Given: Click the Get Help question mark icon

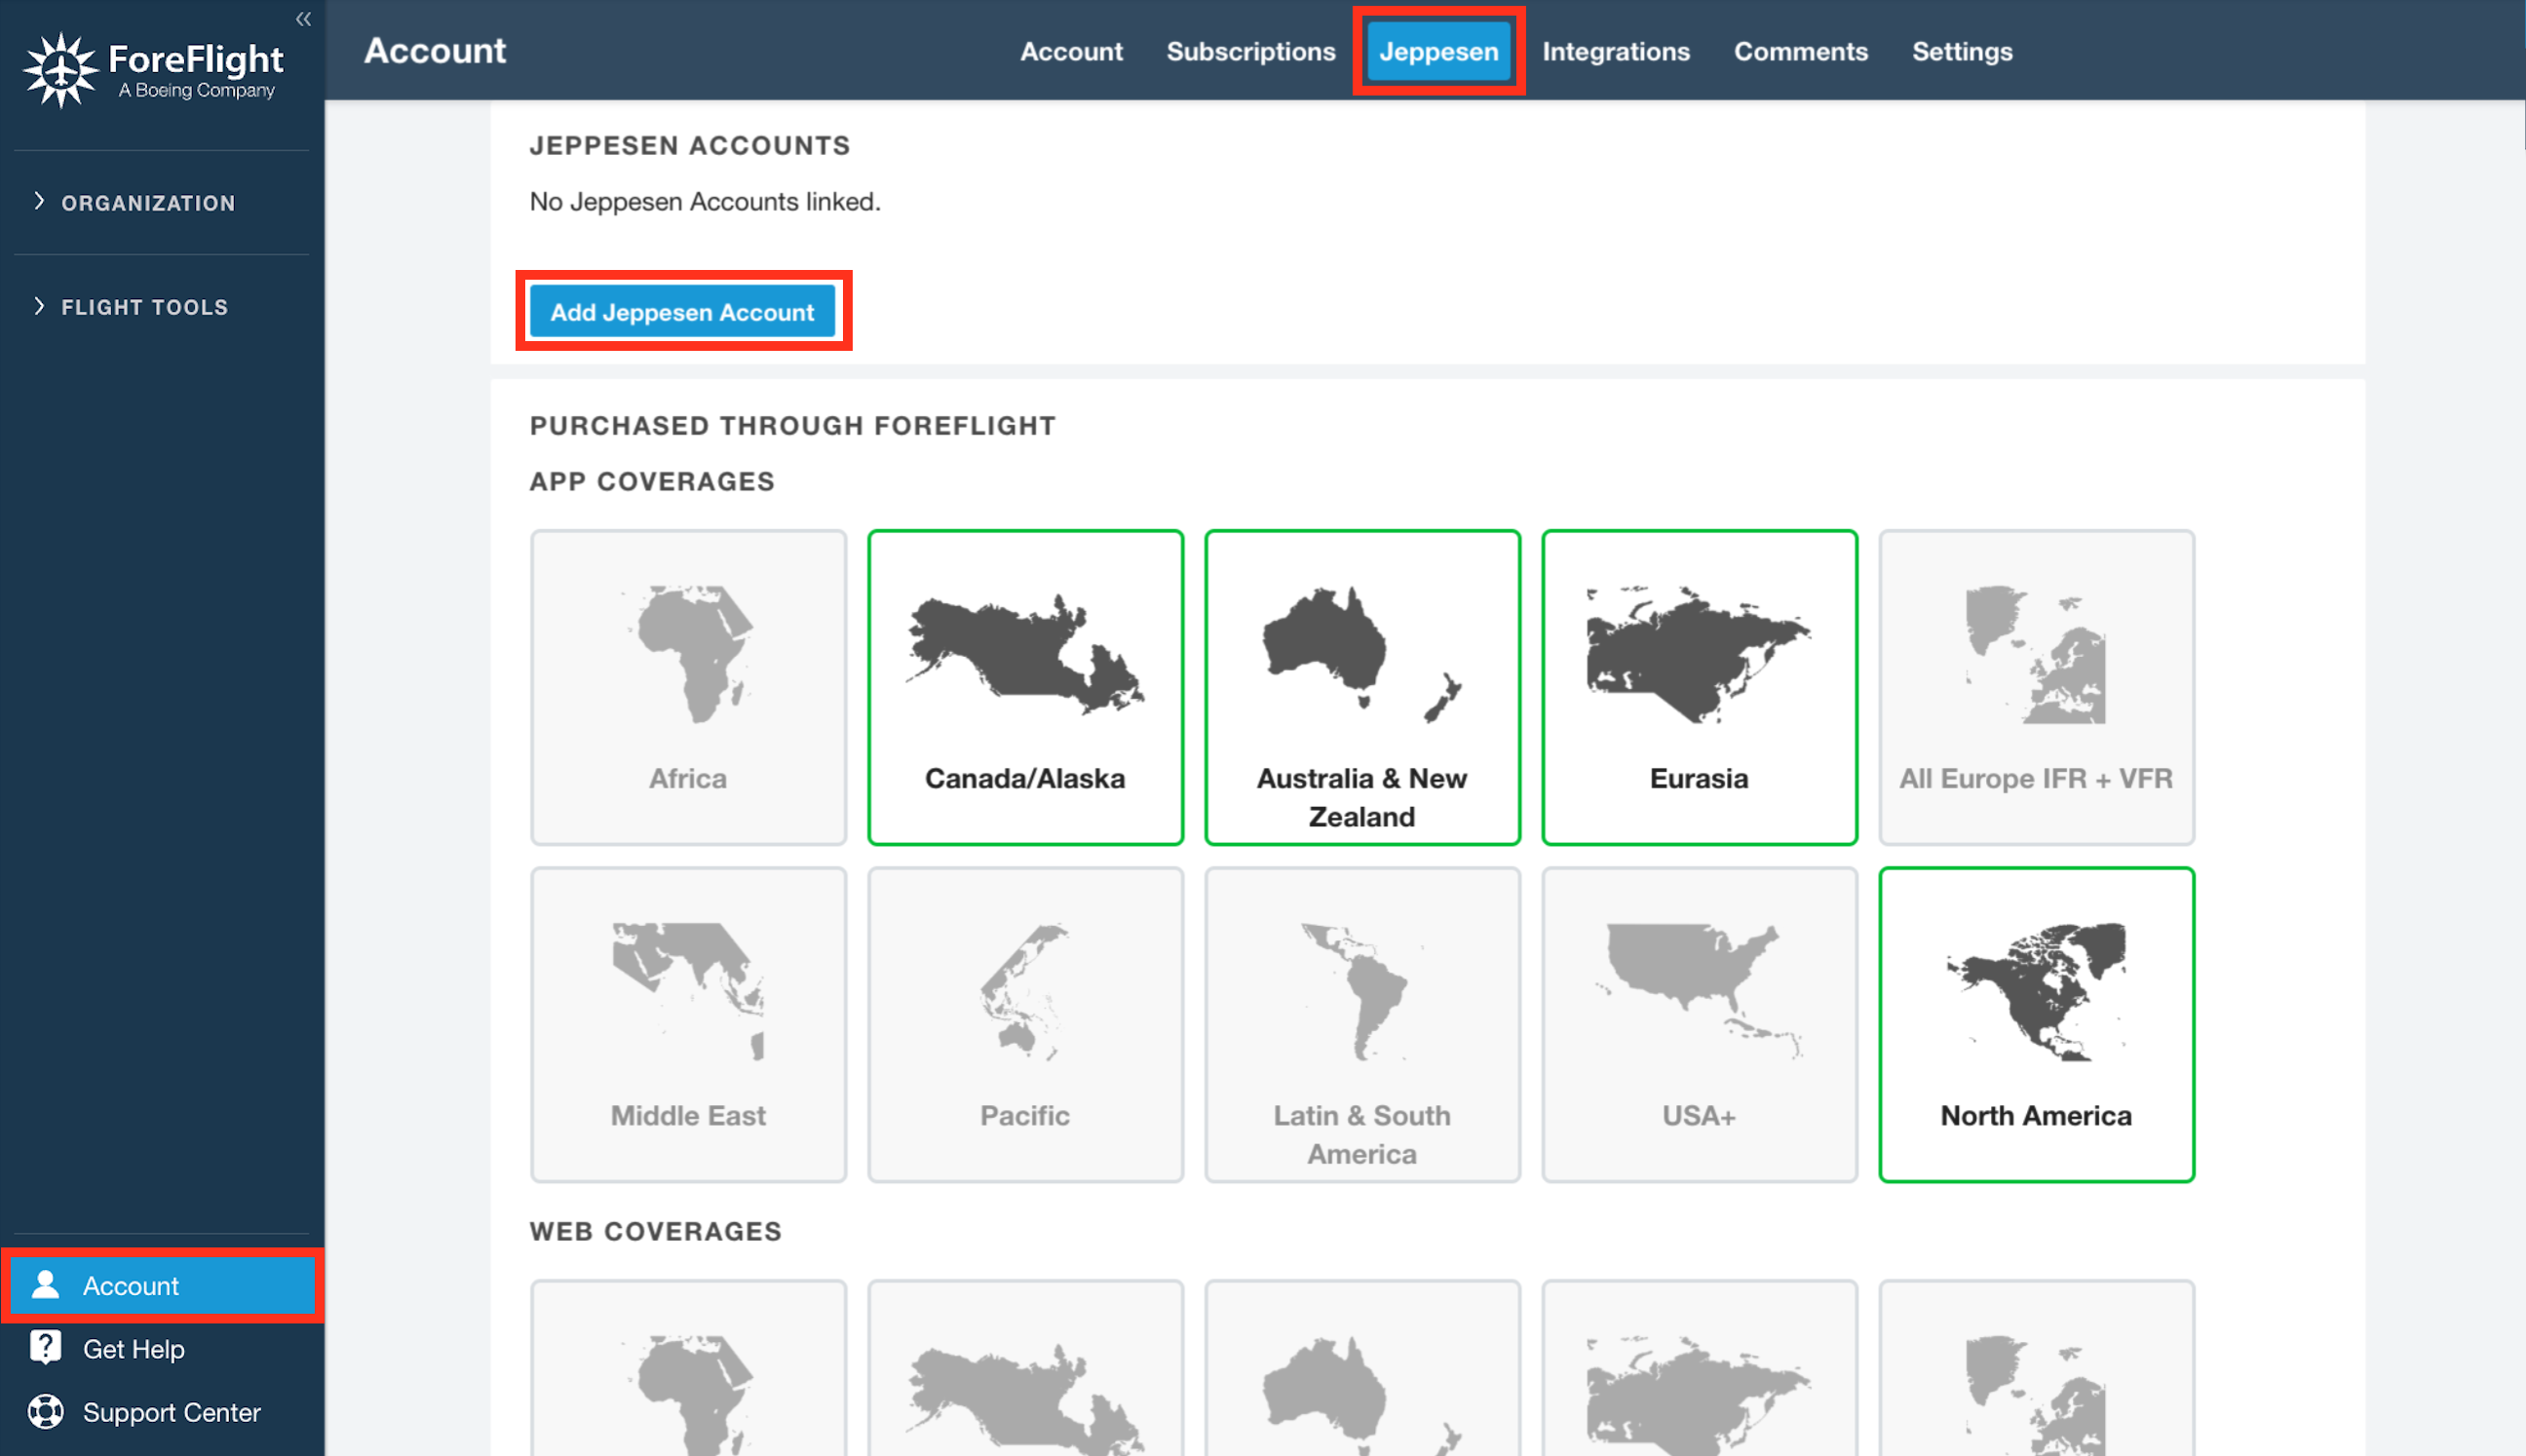Looking at the screenshot, I should coord(46,1348).
